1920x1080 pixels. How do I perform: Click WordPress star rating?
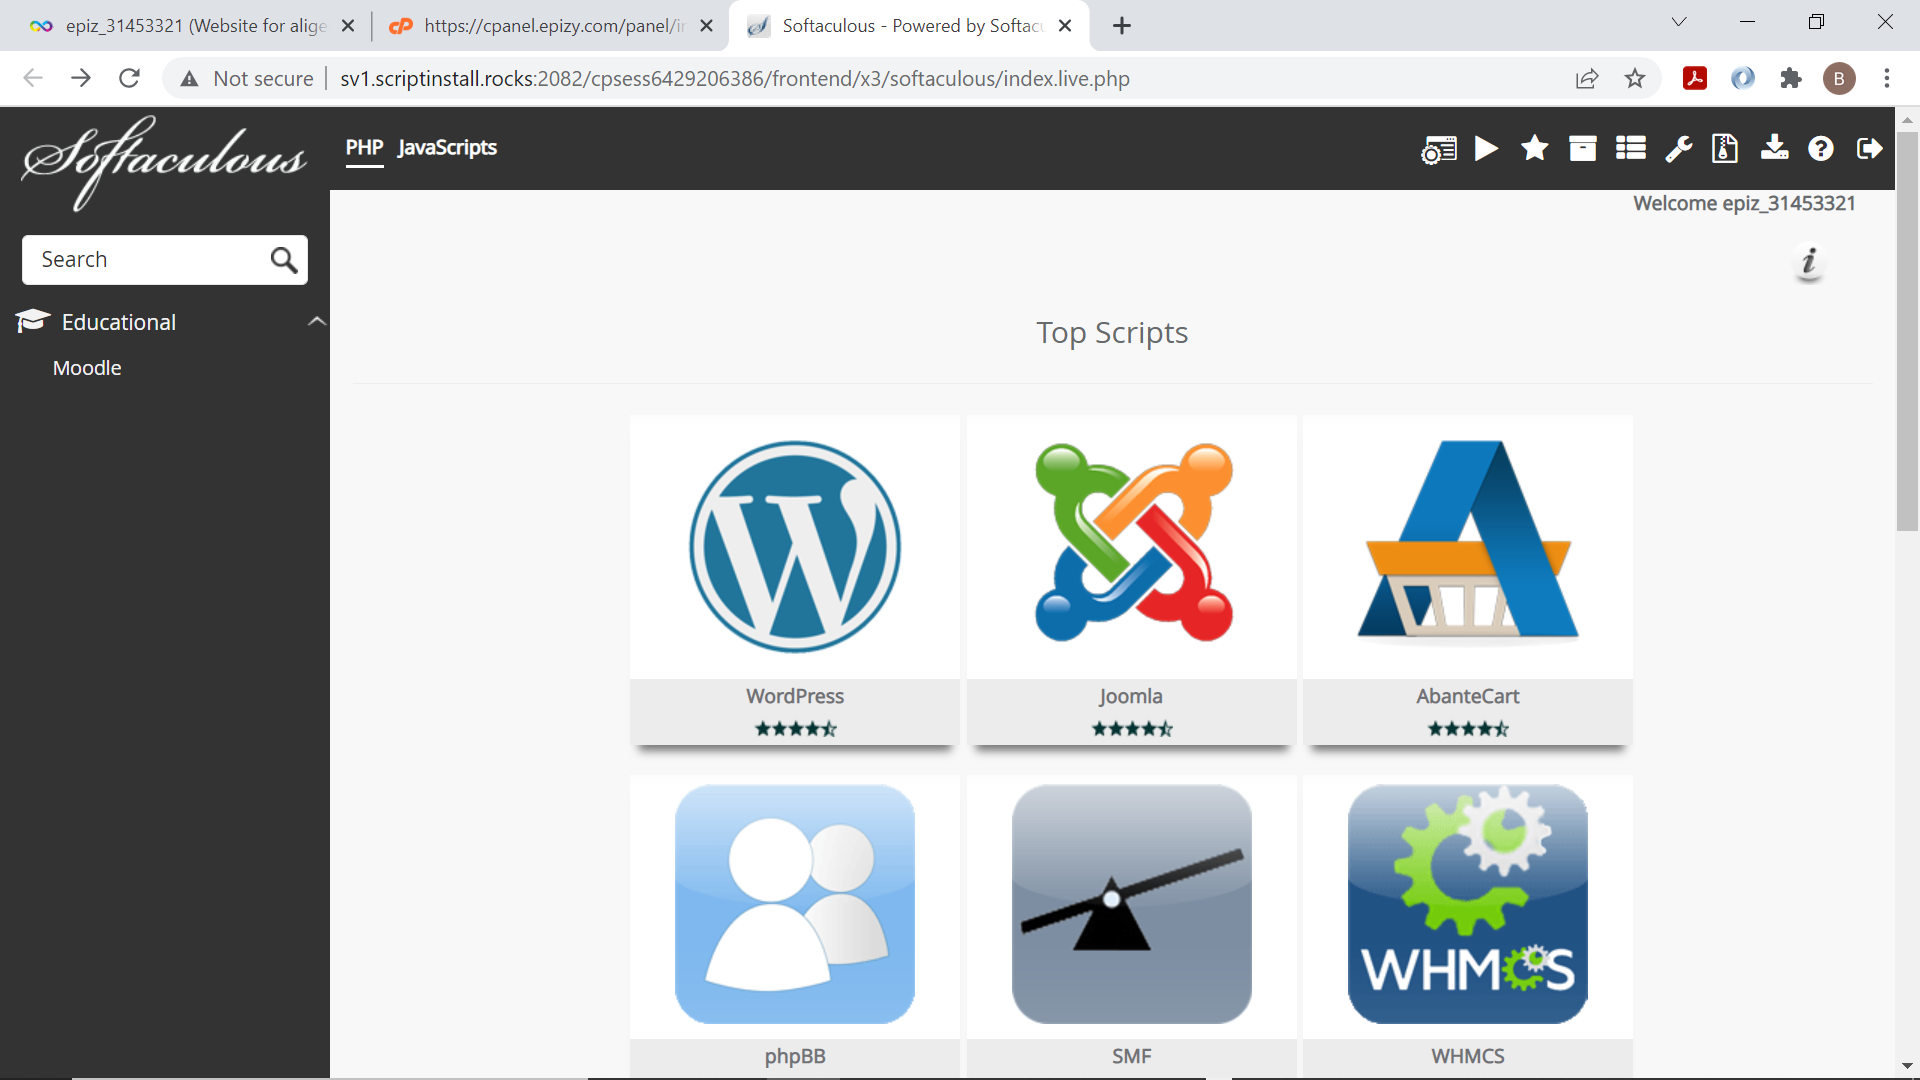pyautogui.click(x=796, y=729)
